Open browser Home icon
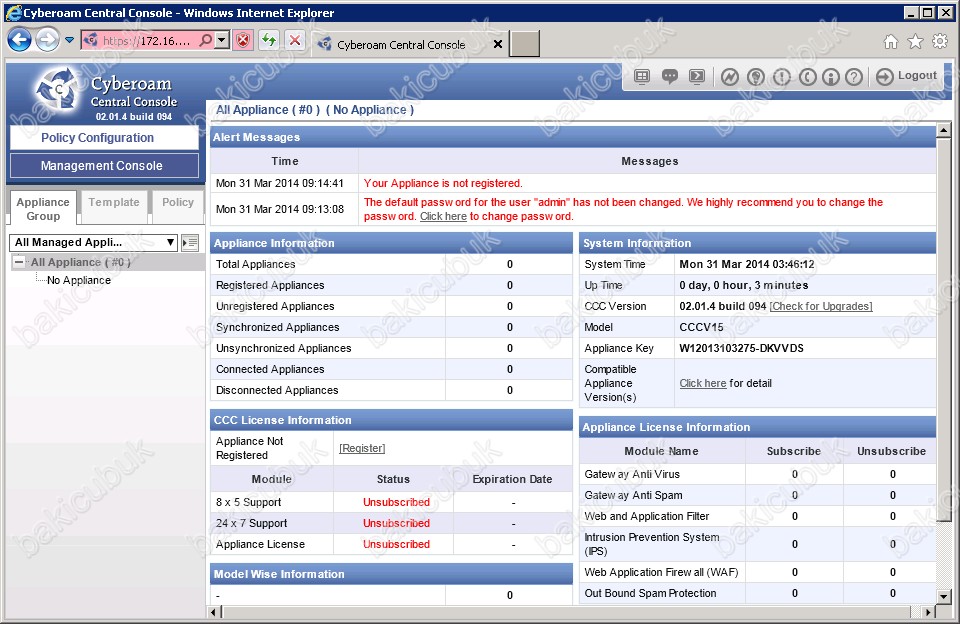960x624 pixels. click(x=891, y=41)
